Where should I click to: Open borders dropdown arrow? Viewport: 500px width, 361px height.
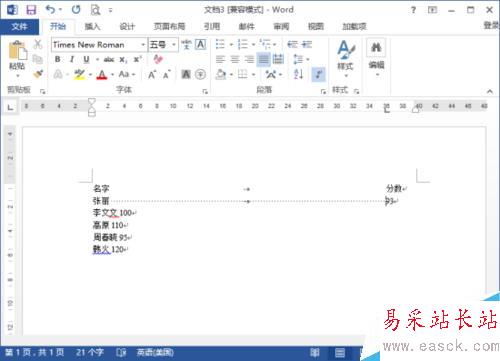pyautogui.click(x=253, y=74)
